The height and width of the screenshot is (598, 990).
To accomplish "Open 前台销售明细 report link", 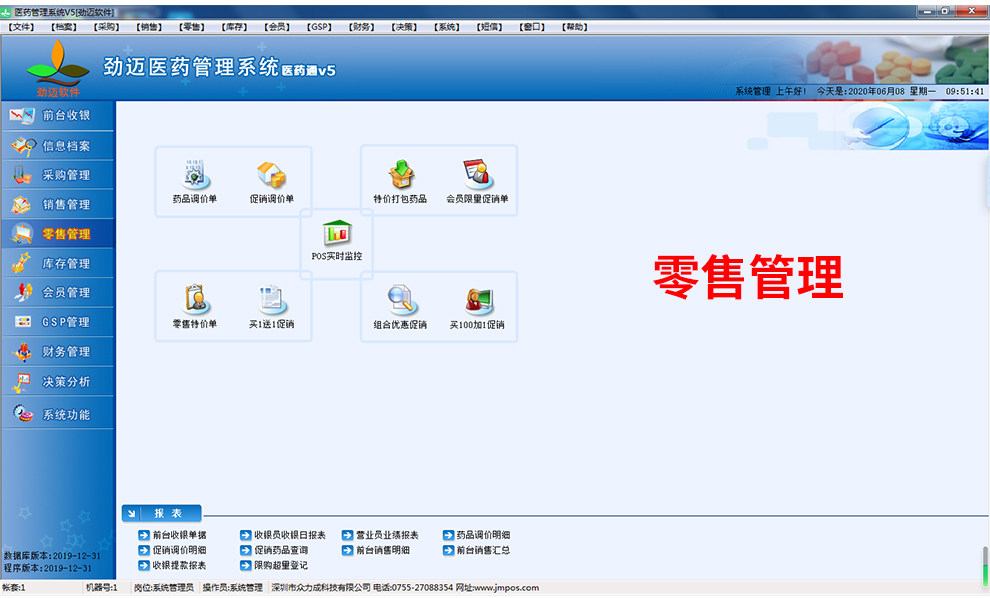I will click(x=383, y=550).
